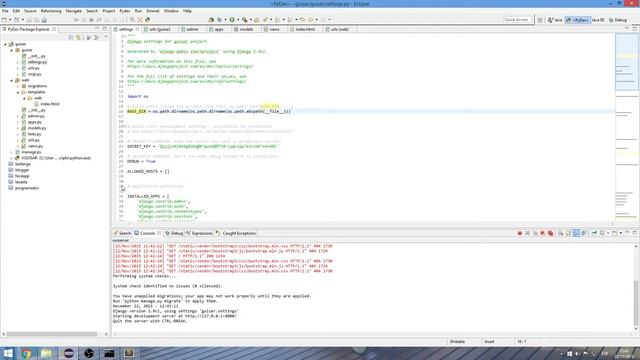The width and height of the screenshot is (640, 360).
Task: Open settings.py in Package Explorer
Action: (x=37, y=62)
